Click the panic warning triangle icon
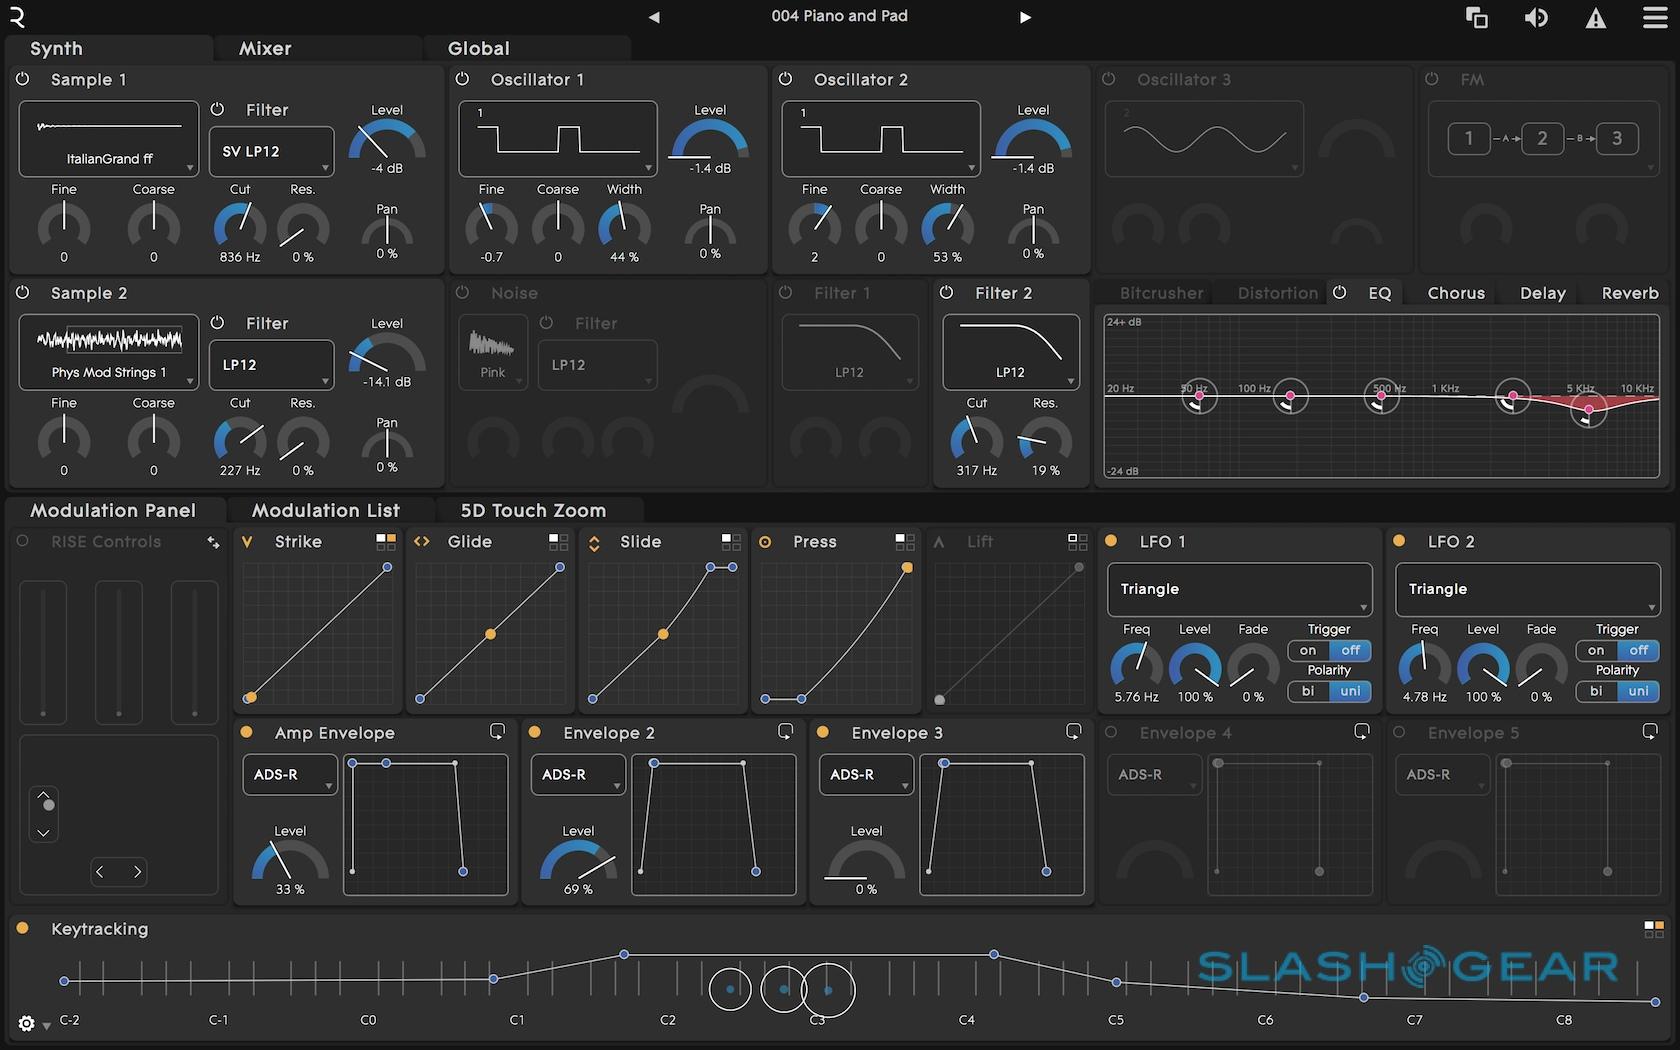The image size is (1680, 1050). click(x=1596, y=18)
